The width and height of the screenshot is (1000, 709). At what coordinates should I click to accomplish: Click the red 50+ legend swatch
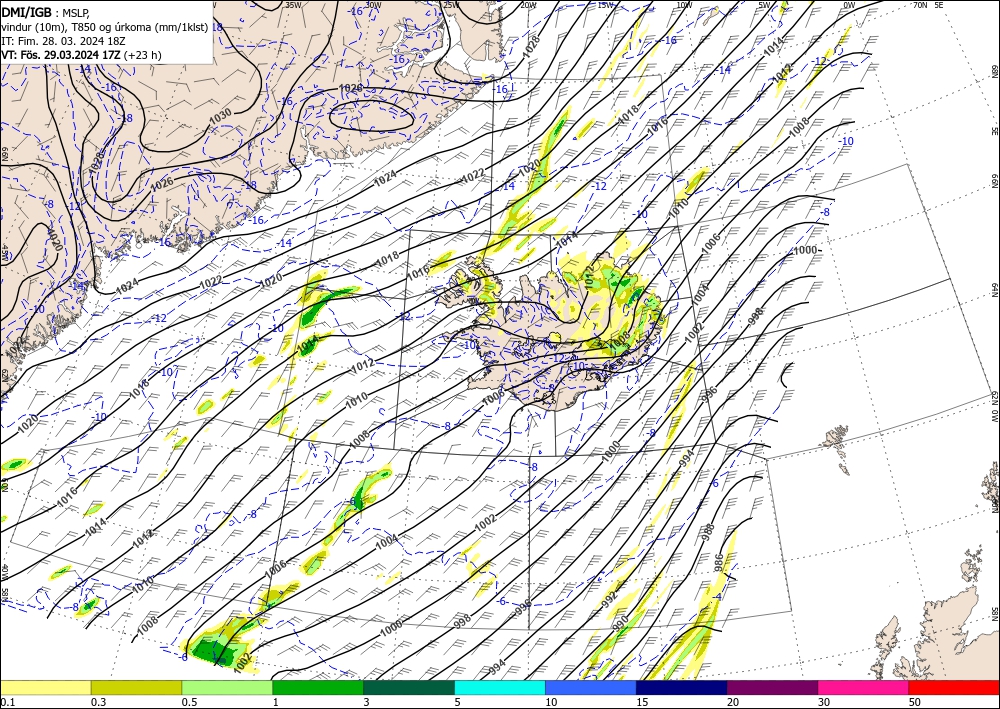point(954,688)
